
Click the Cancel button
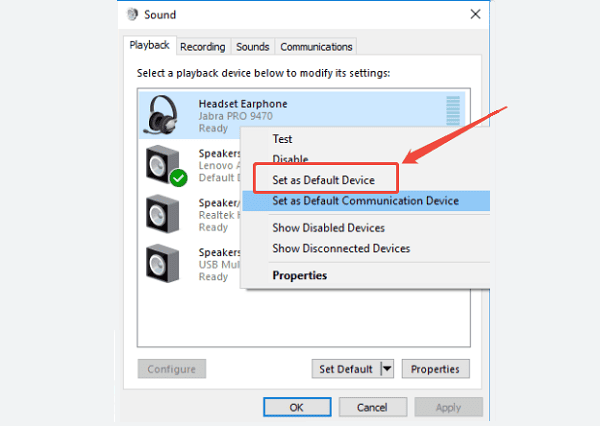tap(372, 407)
